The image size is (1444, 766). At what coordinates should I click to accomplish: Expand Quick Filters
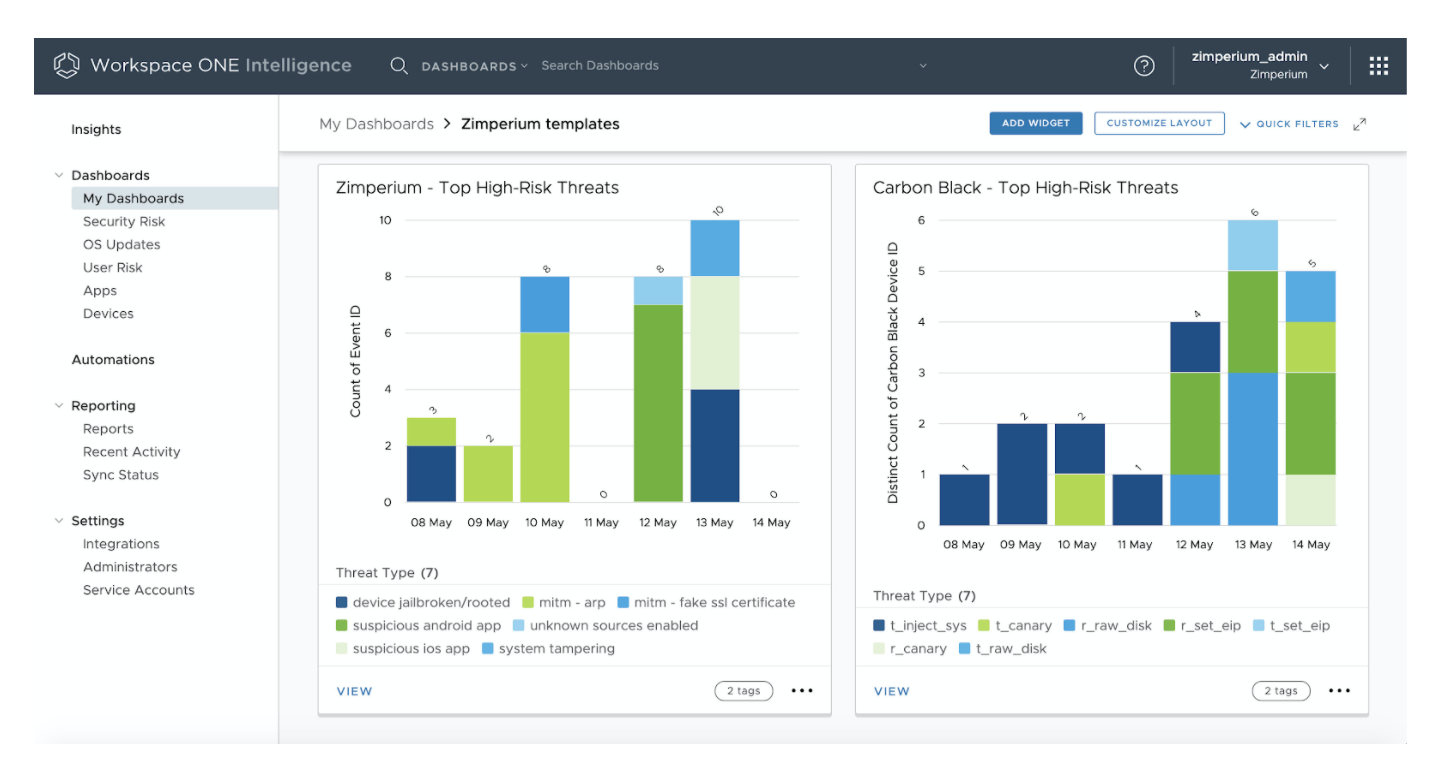1289,124
